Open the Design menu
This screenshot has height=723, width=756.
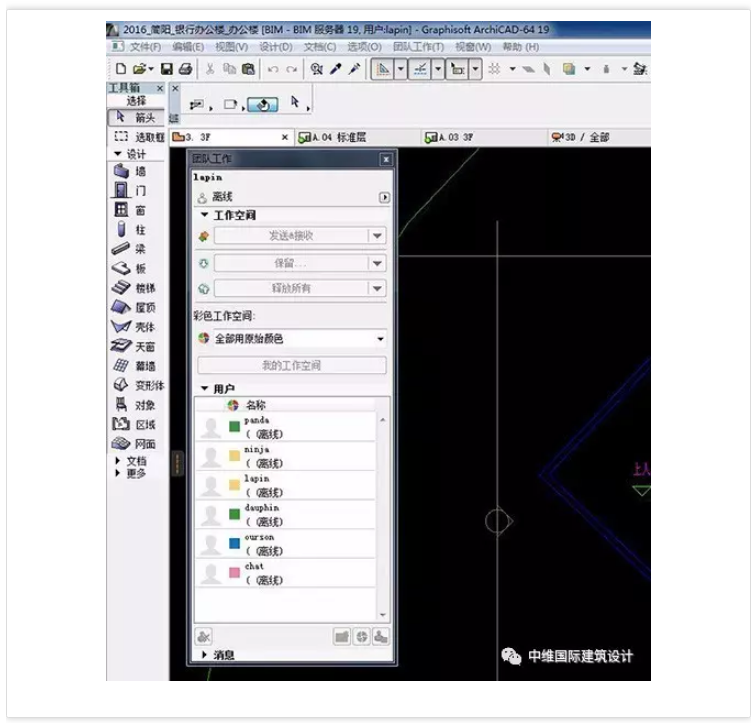(276, 47)
